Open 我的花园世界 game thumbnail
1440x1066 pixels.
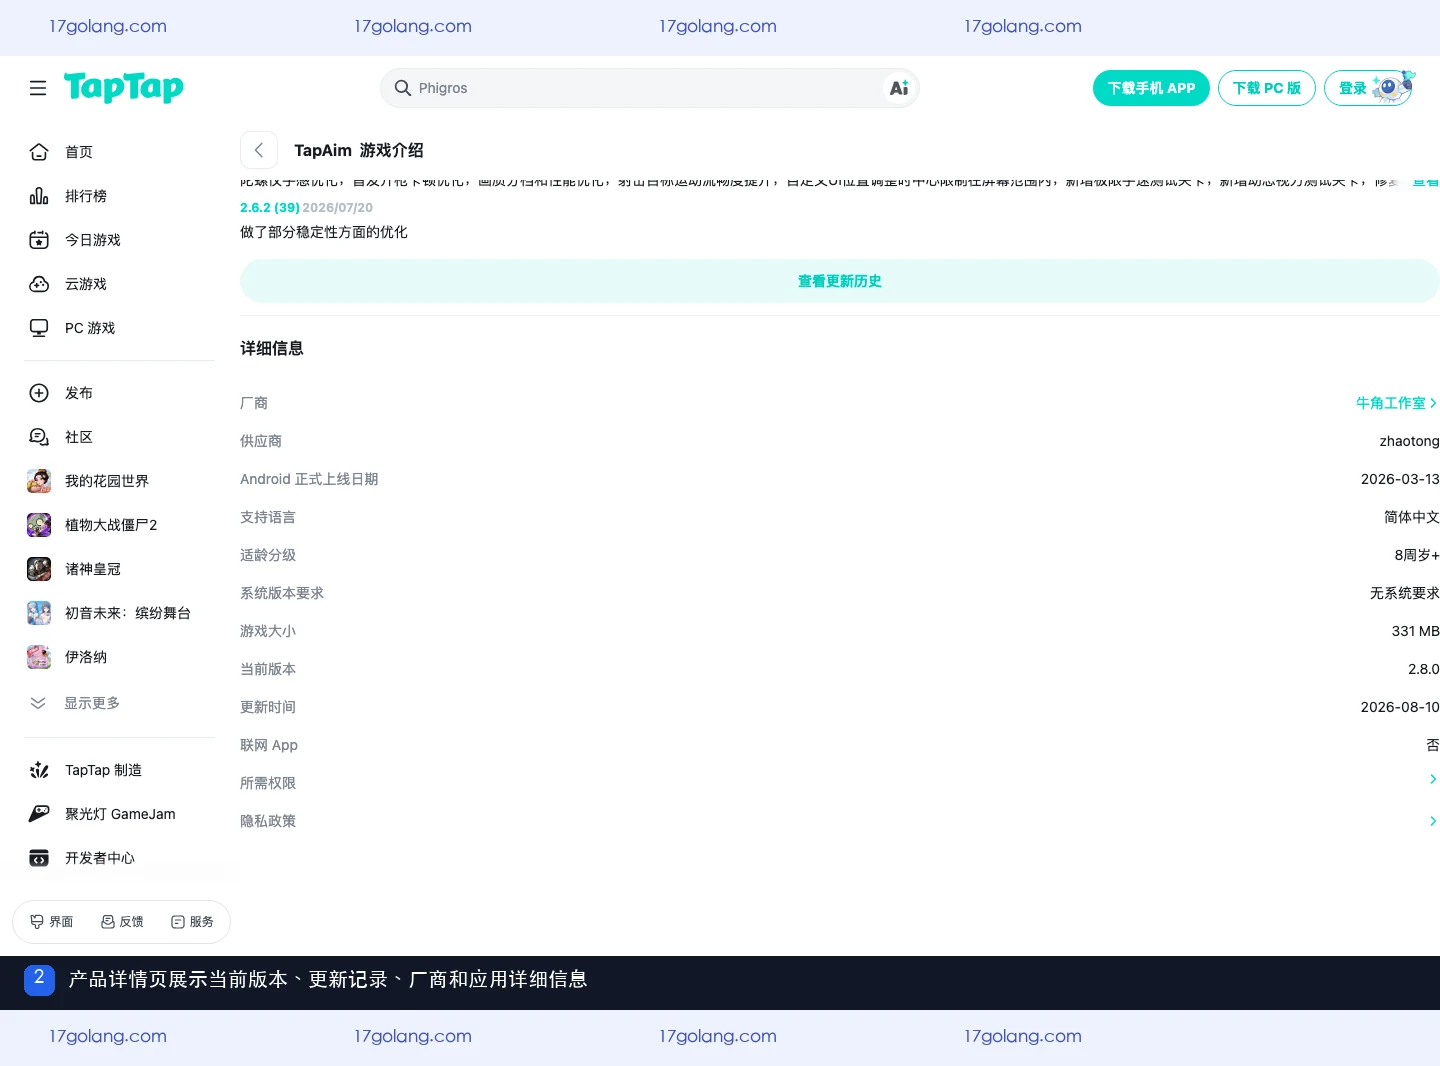(x=39, y=481)
